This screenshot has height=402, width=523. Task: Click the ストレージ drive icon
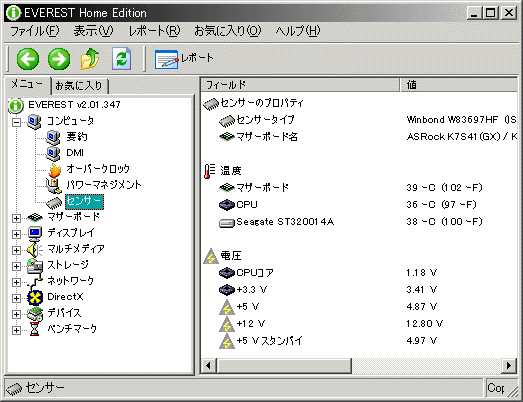[x=35, y=266]
